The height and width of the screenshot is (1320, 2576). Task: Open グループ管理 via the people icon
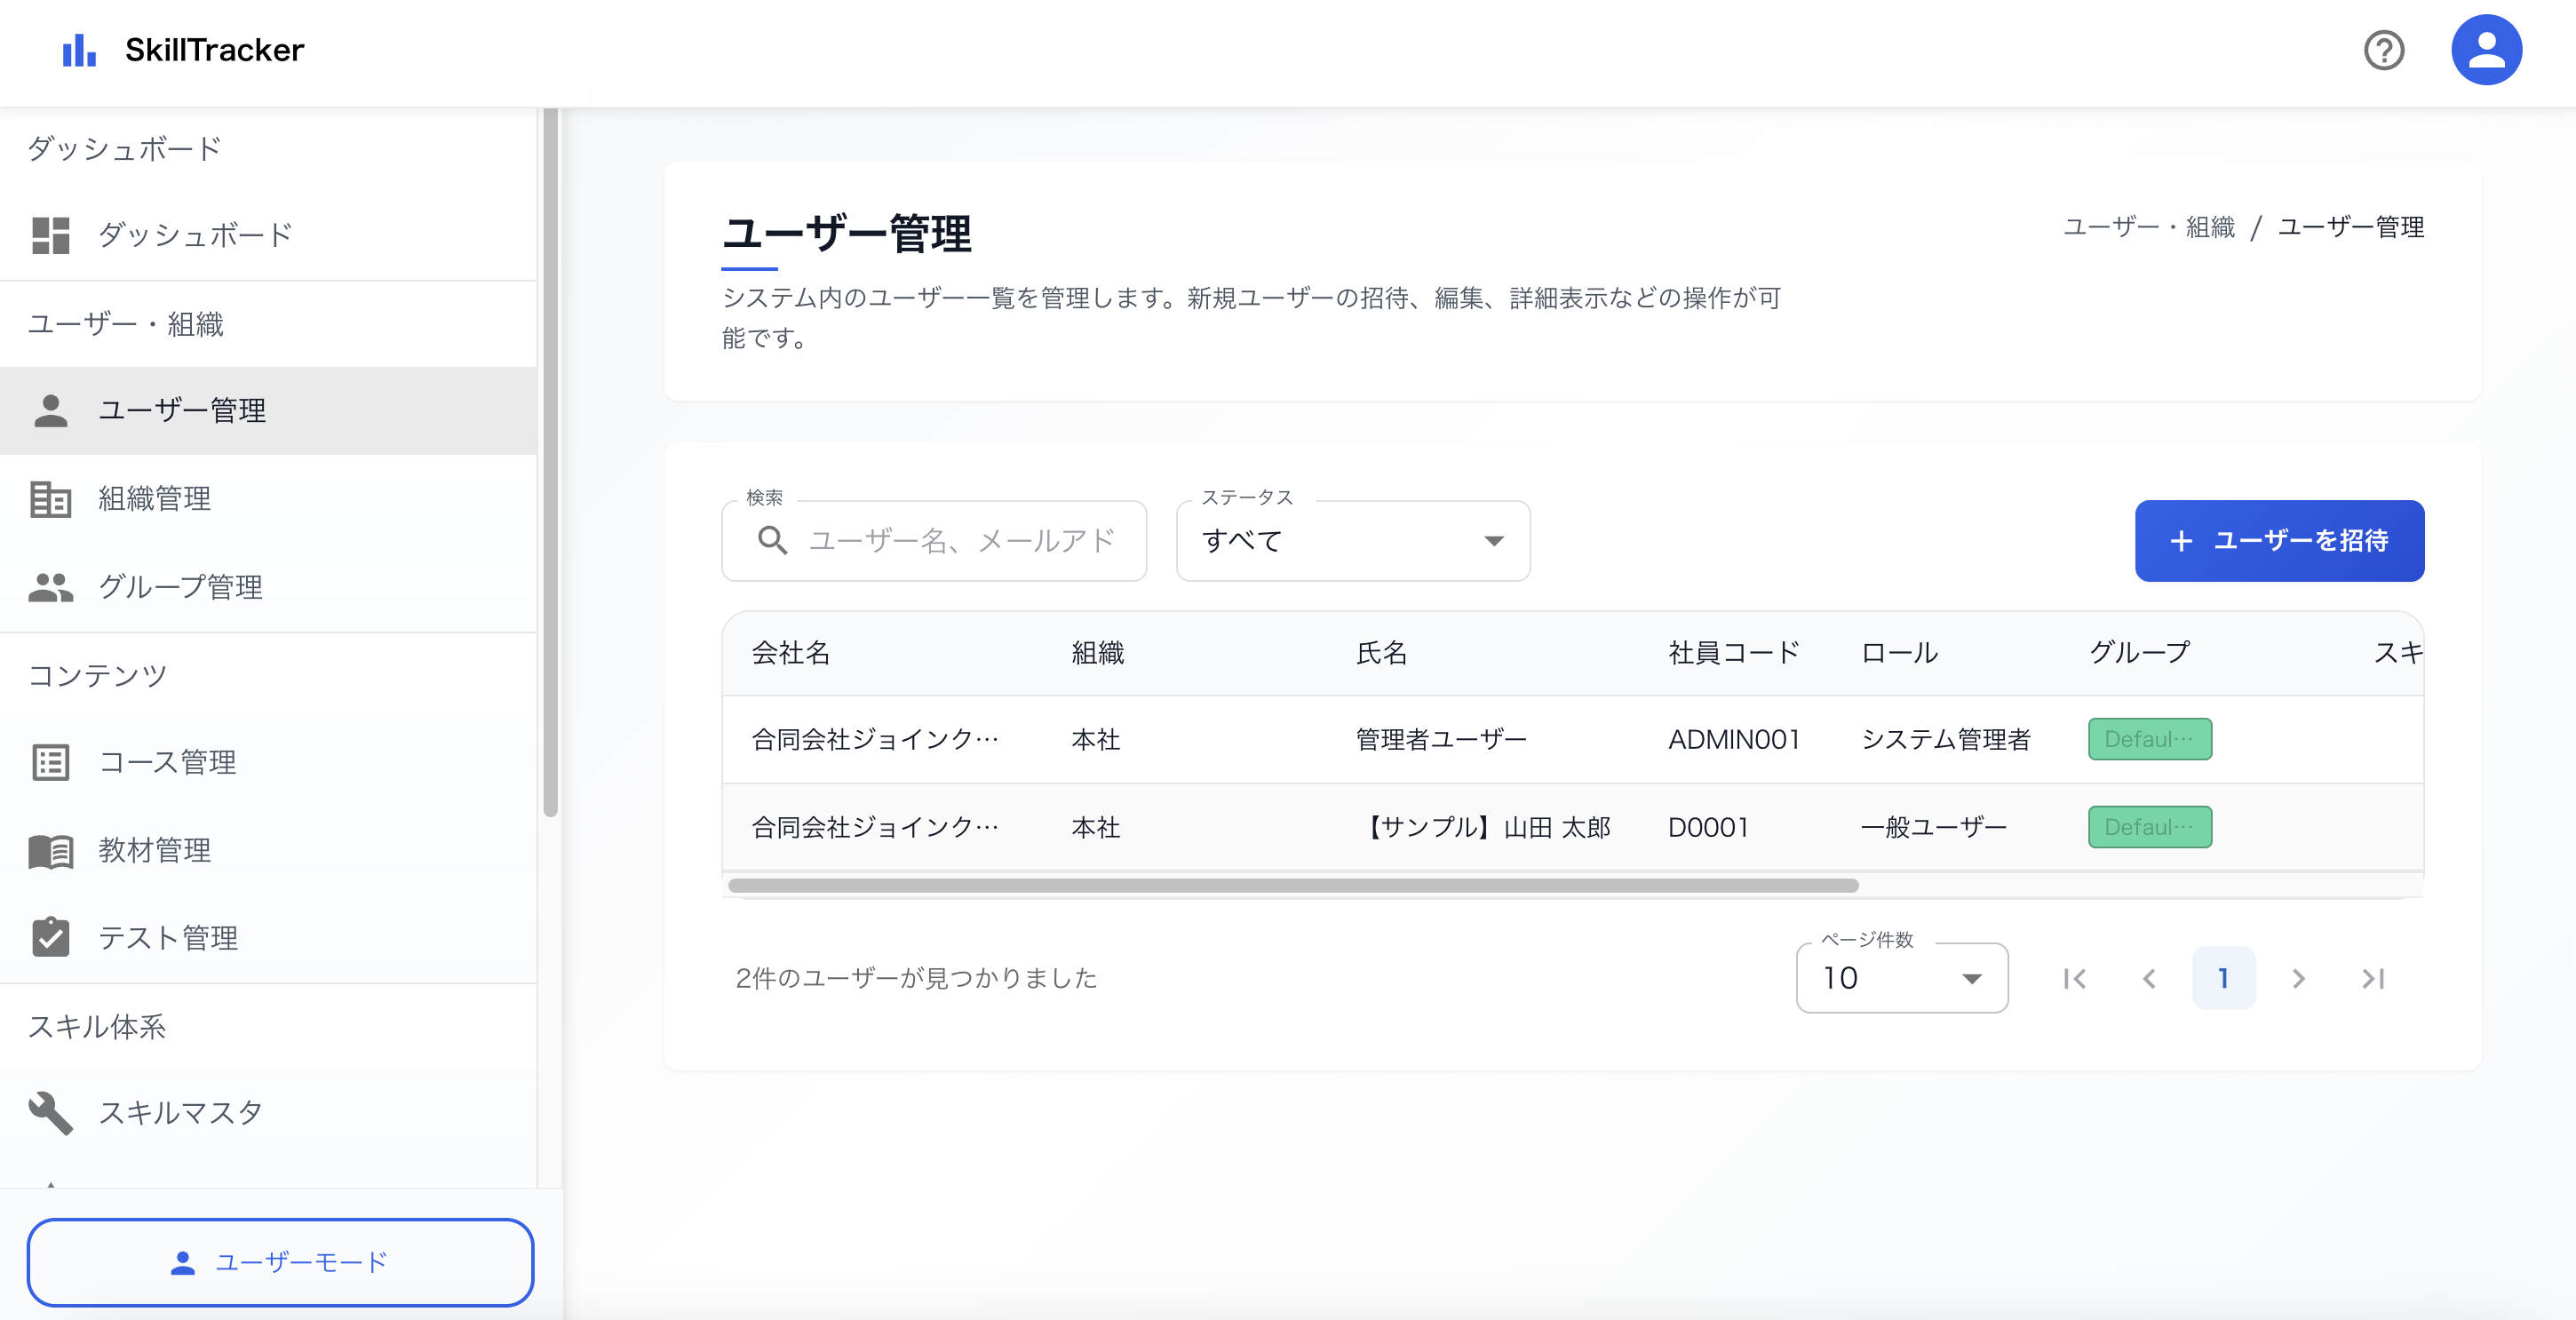51,588
